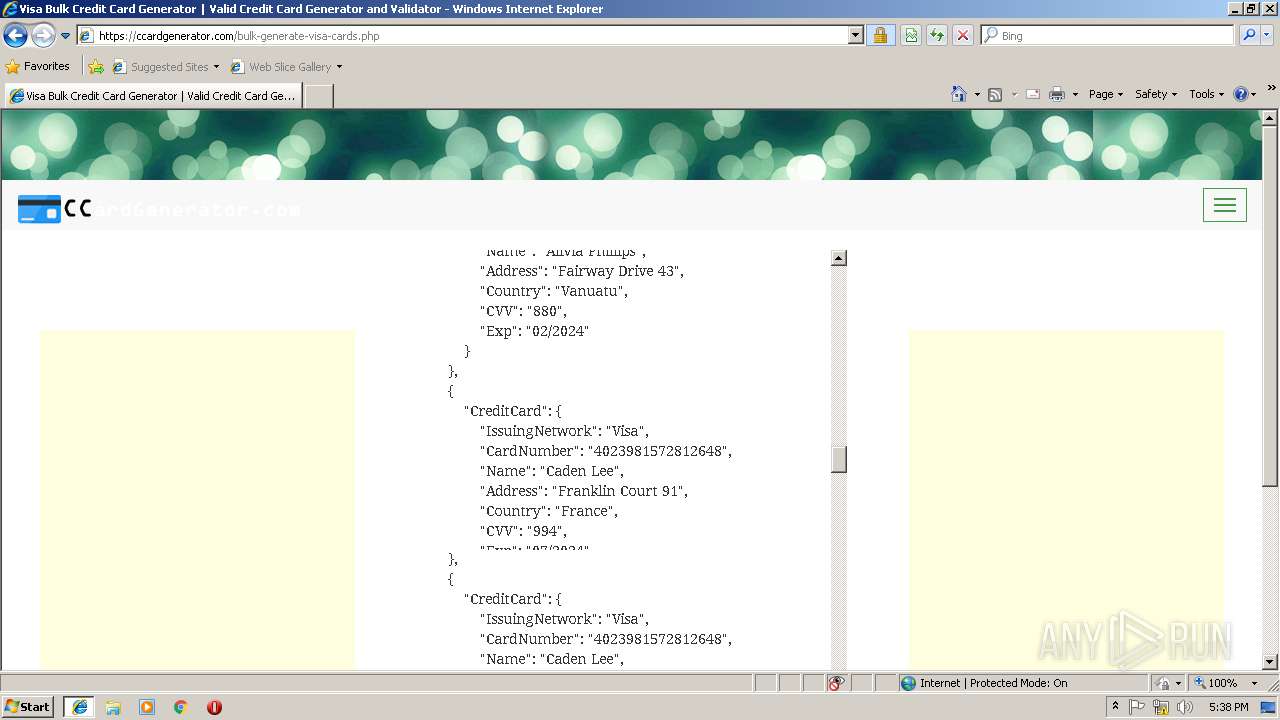Viewport: 1280px width, 720px height.
Task: Click the Help question mark icon
Action: [x=1241, y=94]
